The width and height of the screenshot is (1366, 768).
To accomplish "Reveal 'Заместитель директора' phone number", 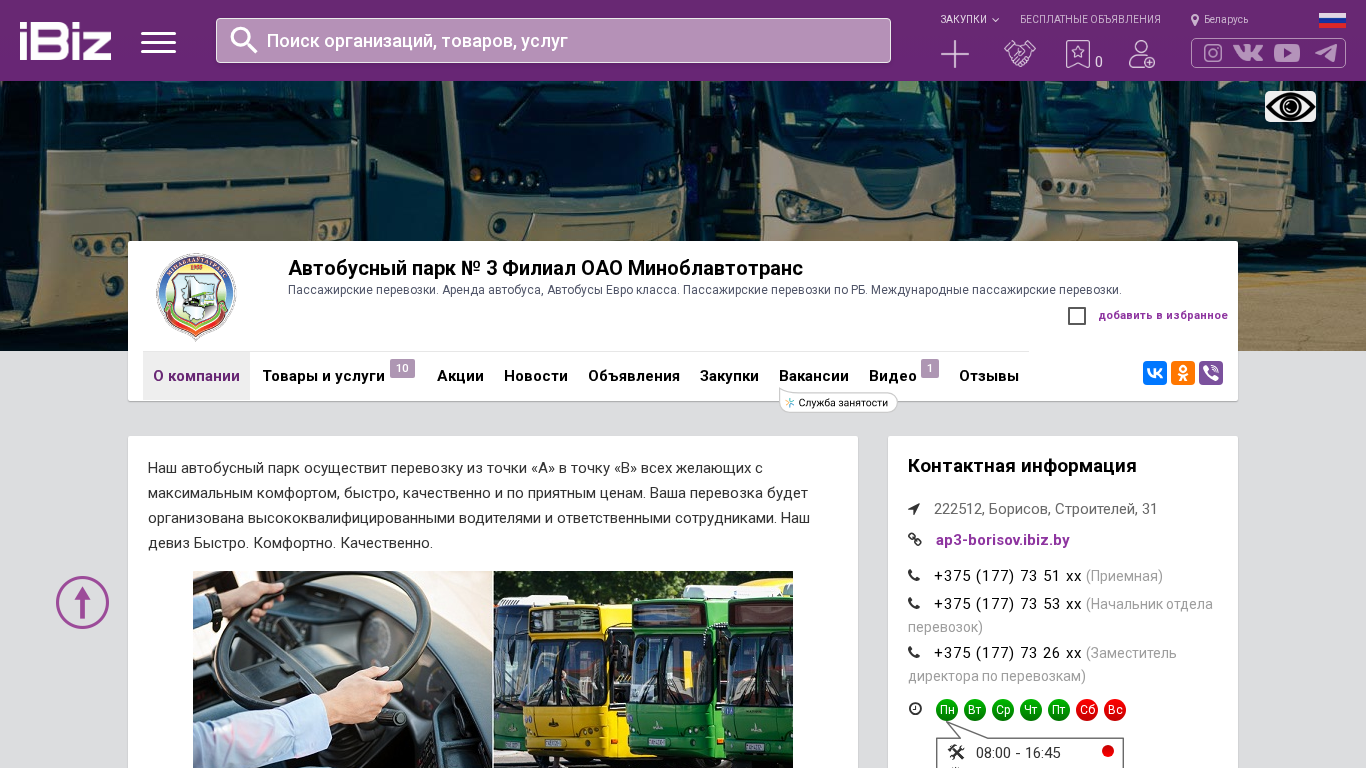I will pyautogui.click(x=1007, y=653).
